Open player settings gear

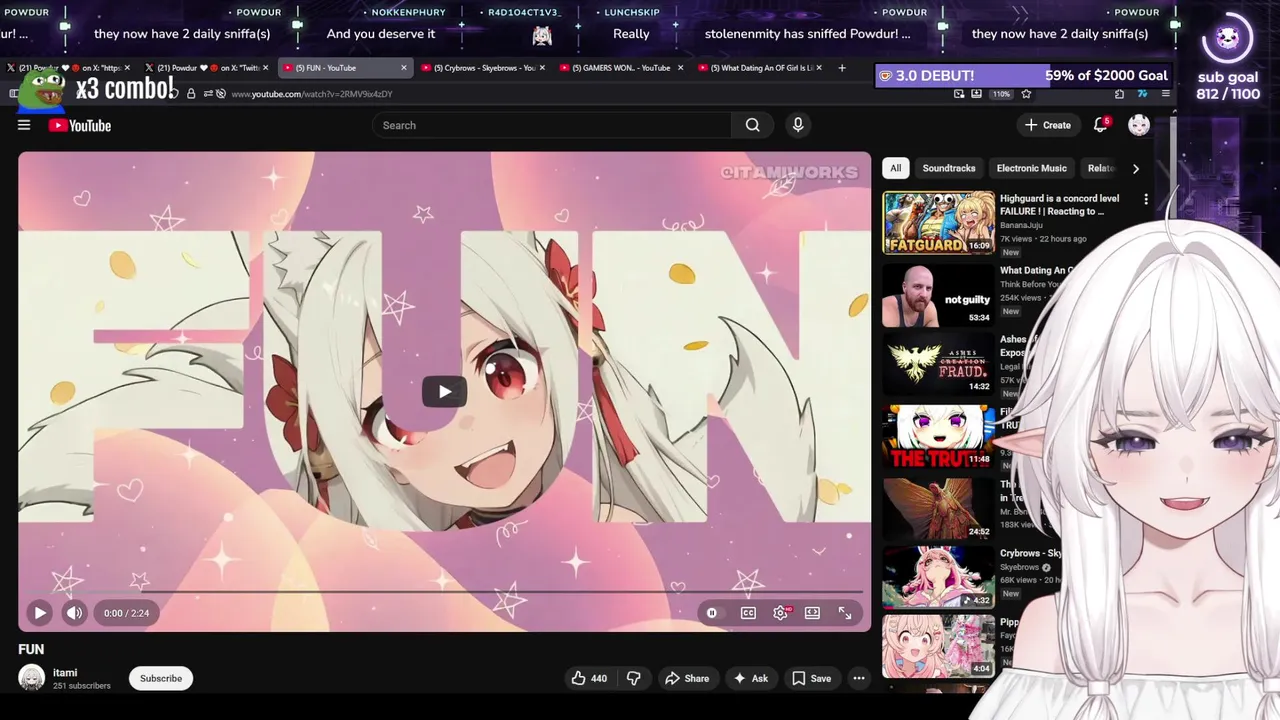781,613
